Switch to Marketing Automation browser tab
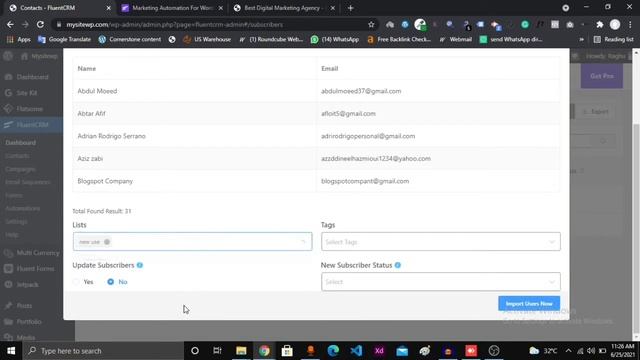The height and width of the screenshot is (360, 640). 172,8
